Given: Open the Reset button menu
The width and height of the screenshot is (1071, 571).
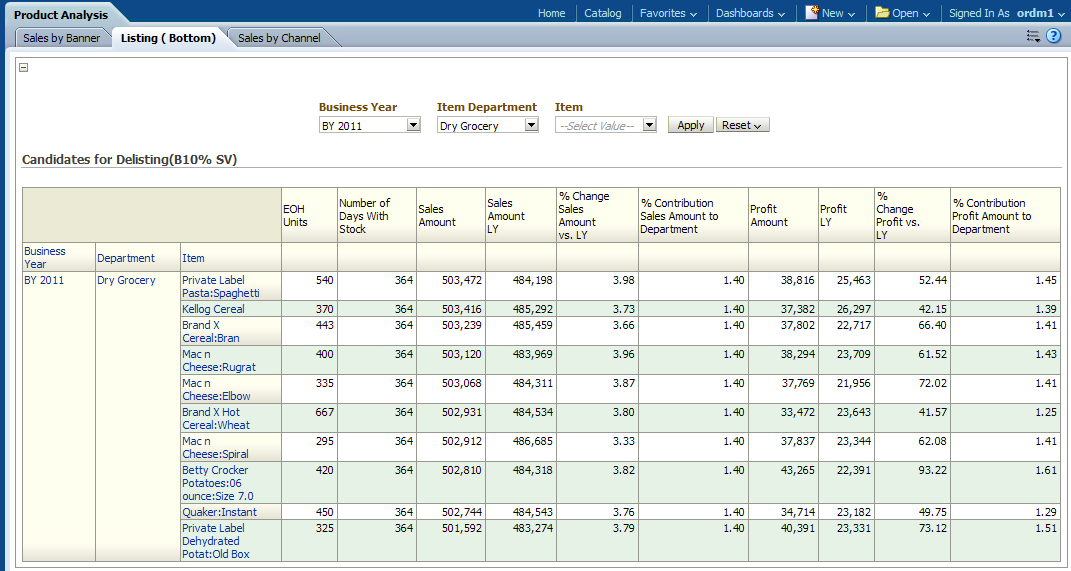Looking at the screenshot, I should click(x=742, y=126).
